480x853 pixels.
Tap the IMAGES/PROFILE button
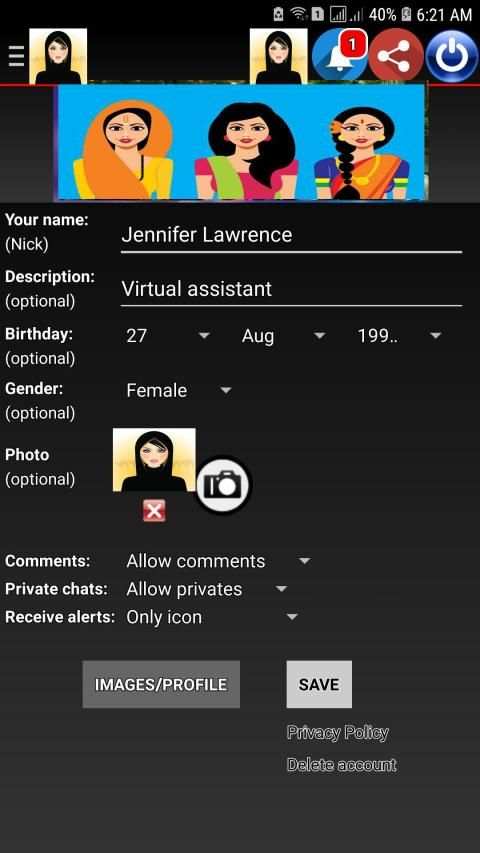click(x=161, y=684)
